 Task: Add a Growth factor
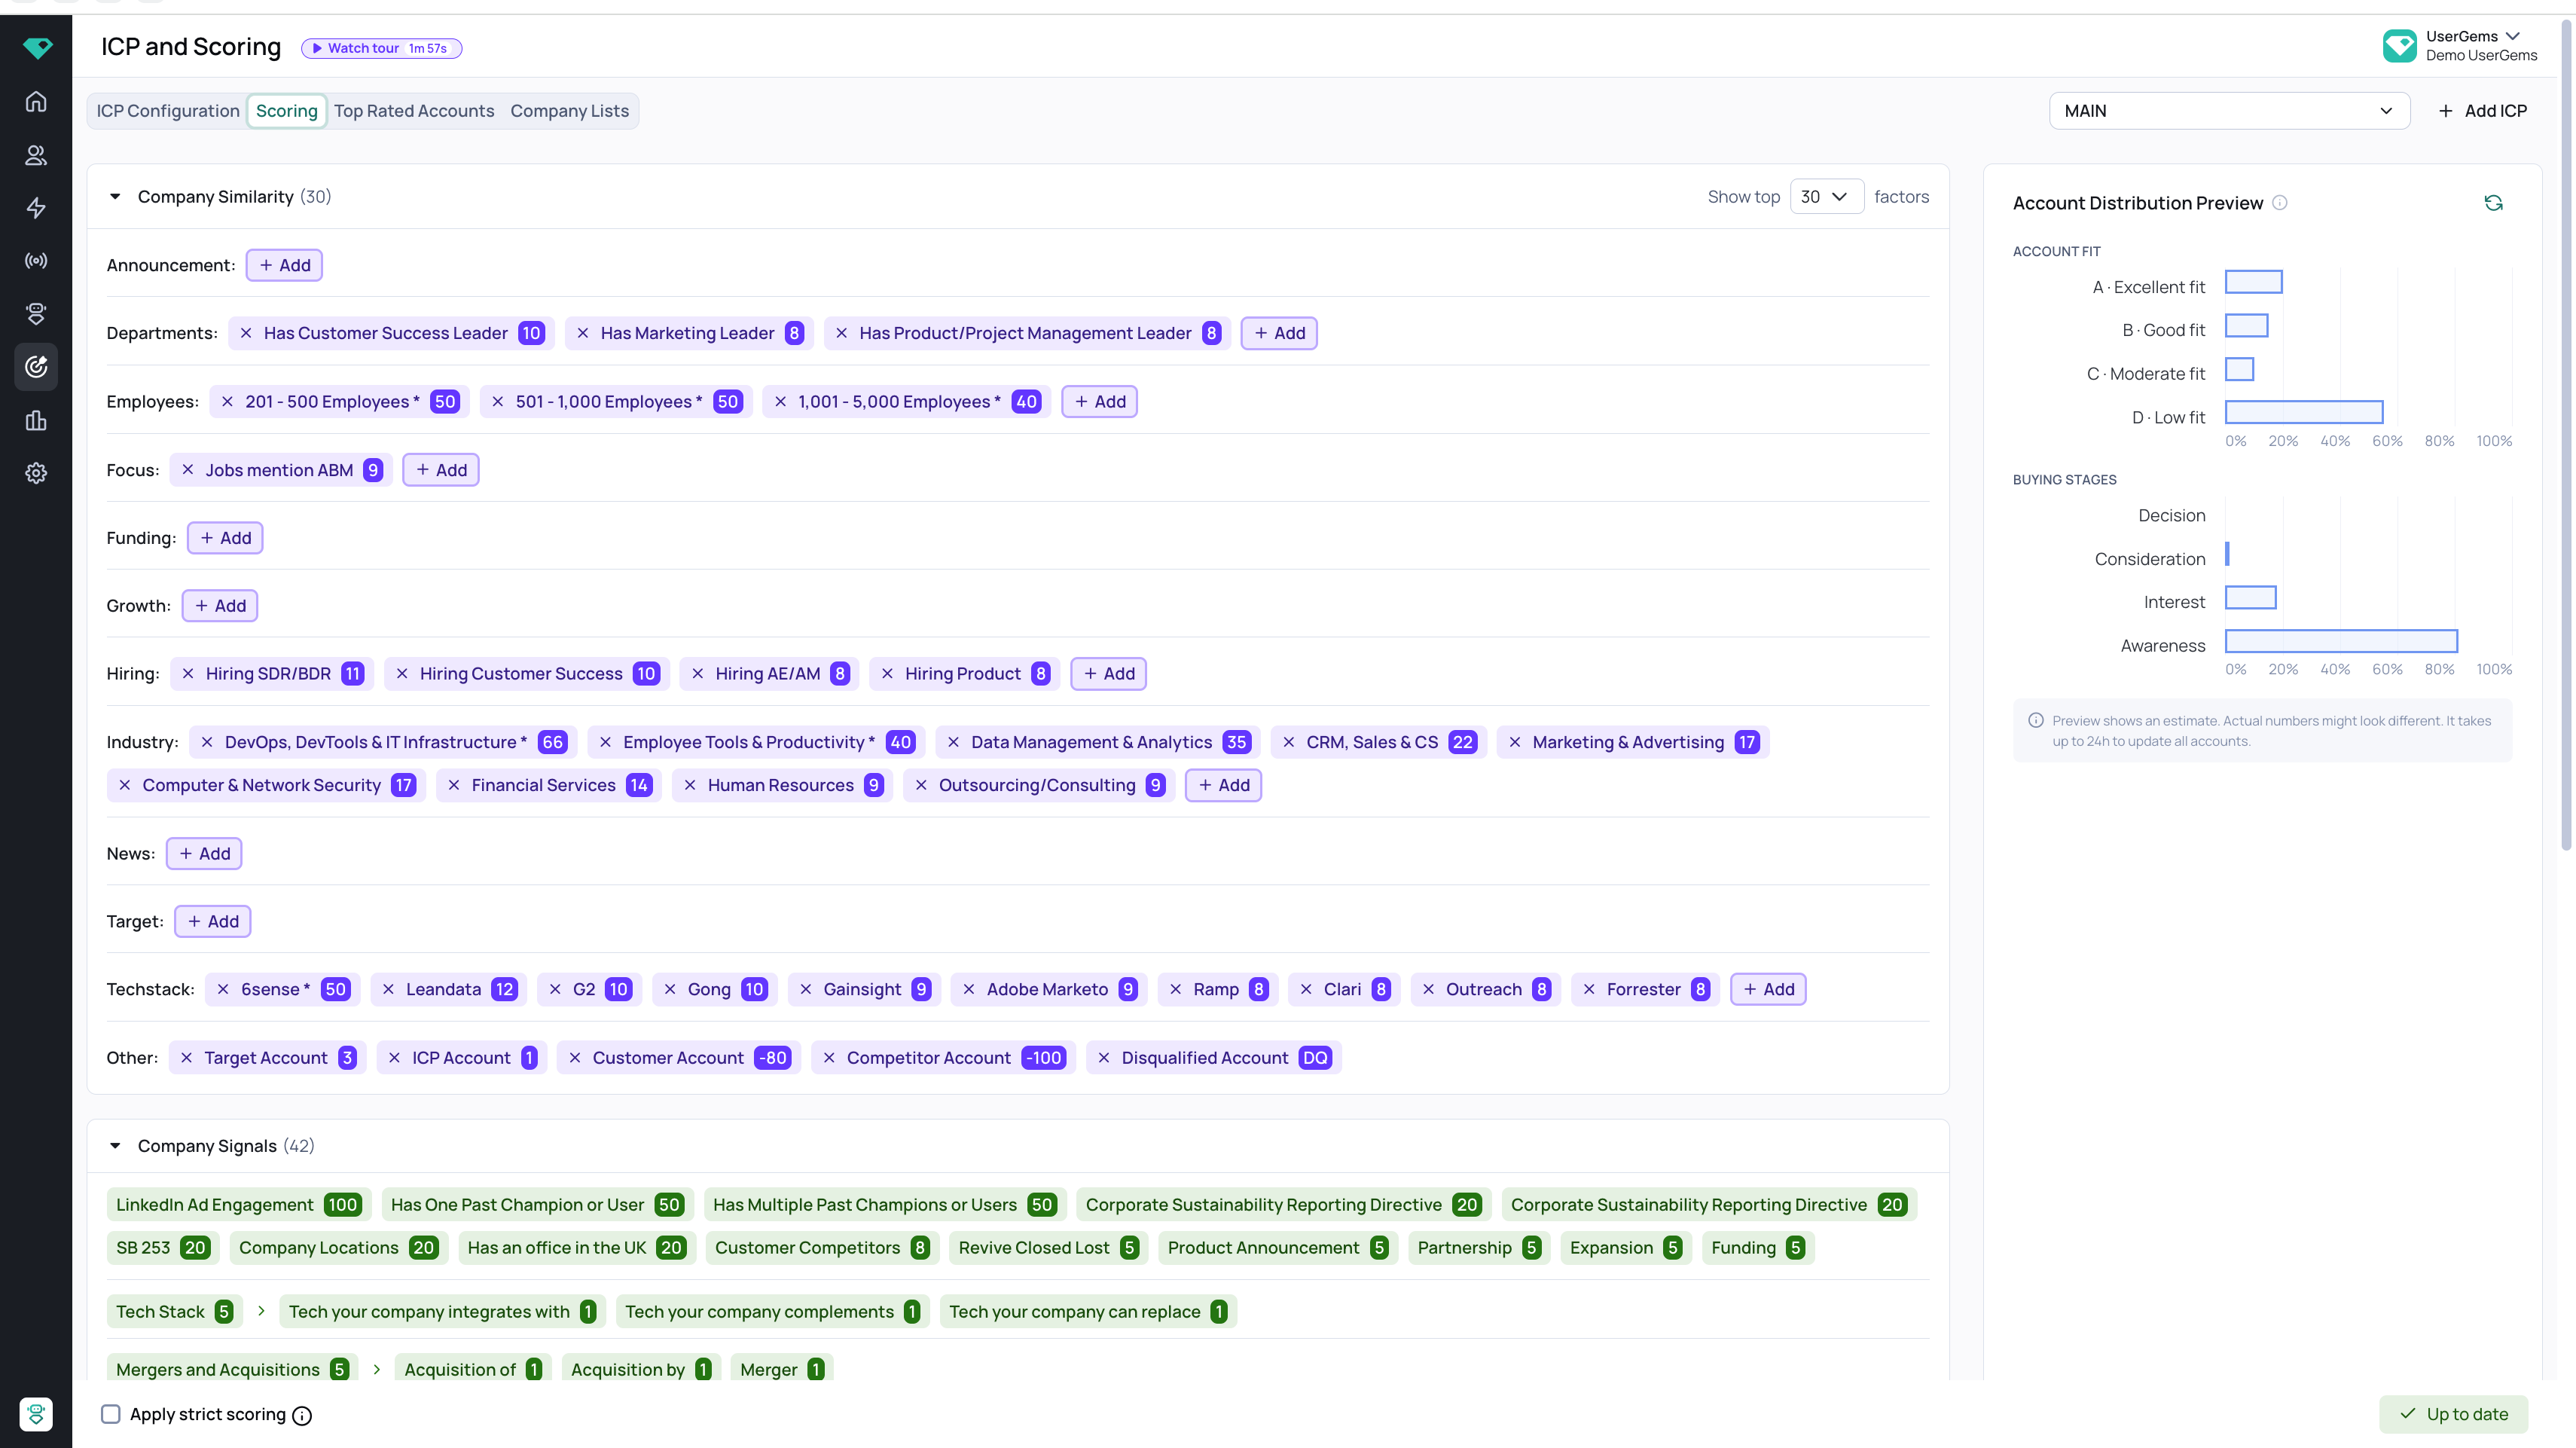click(x=220, y=606)
